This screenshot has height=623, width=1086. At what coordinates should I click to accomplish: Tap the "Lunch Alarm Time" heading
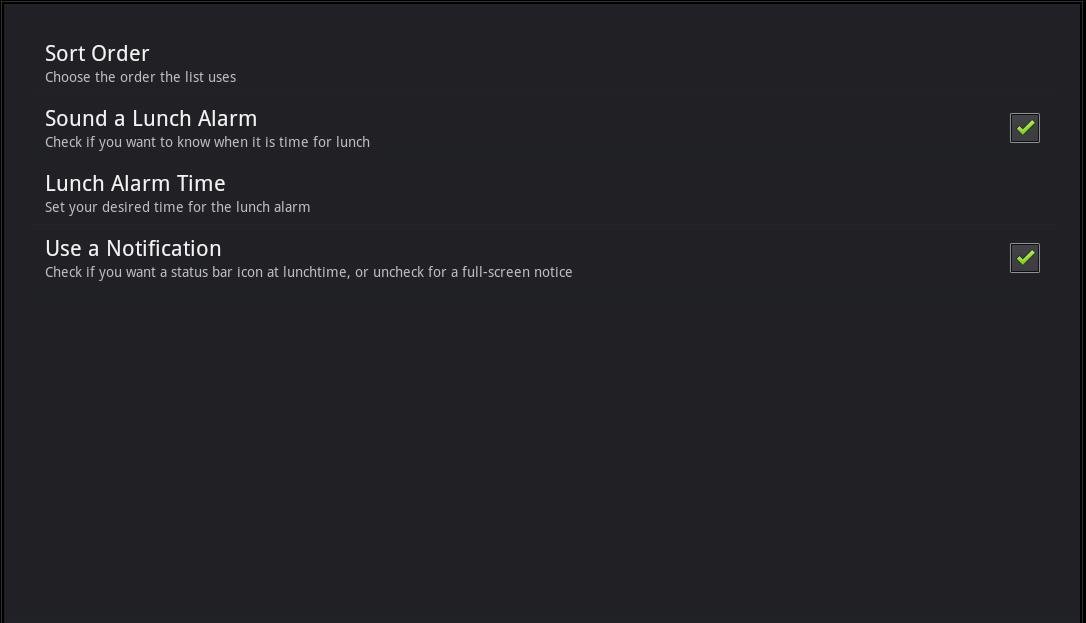pyautogui.click(x=135, y=184)
